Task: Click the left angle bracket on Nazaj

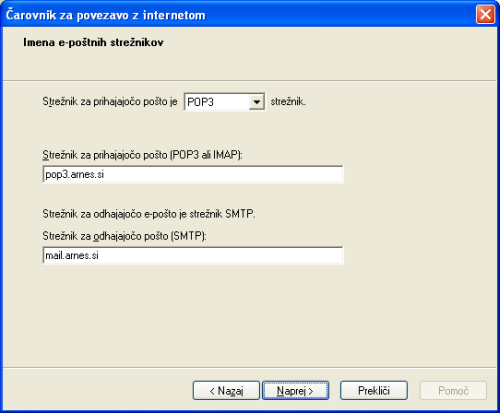Action: [212, 391]
